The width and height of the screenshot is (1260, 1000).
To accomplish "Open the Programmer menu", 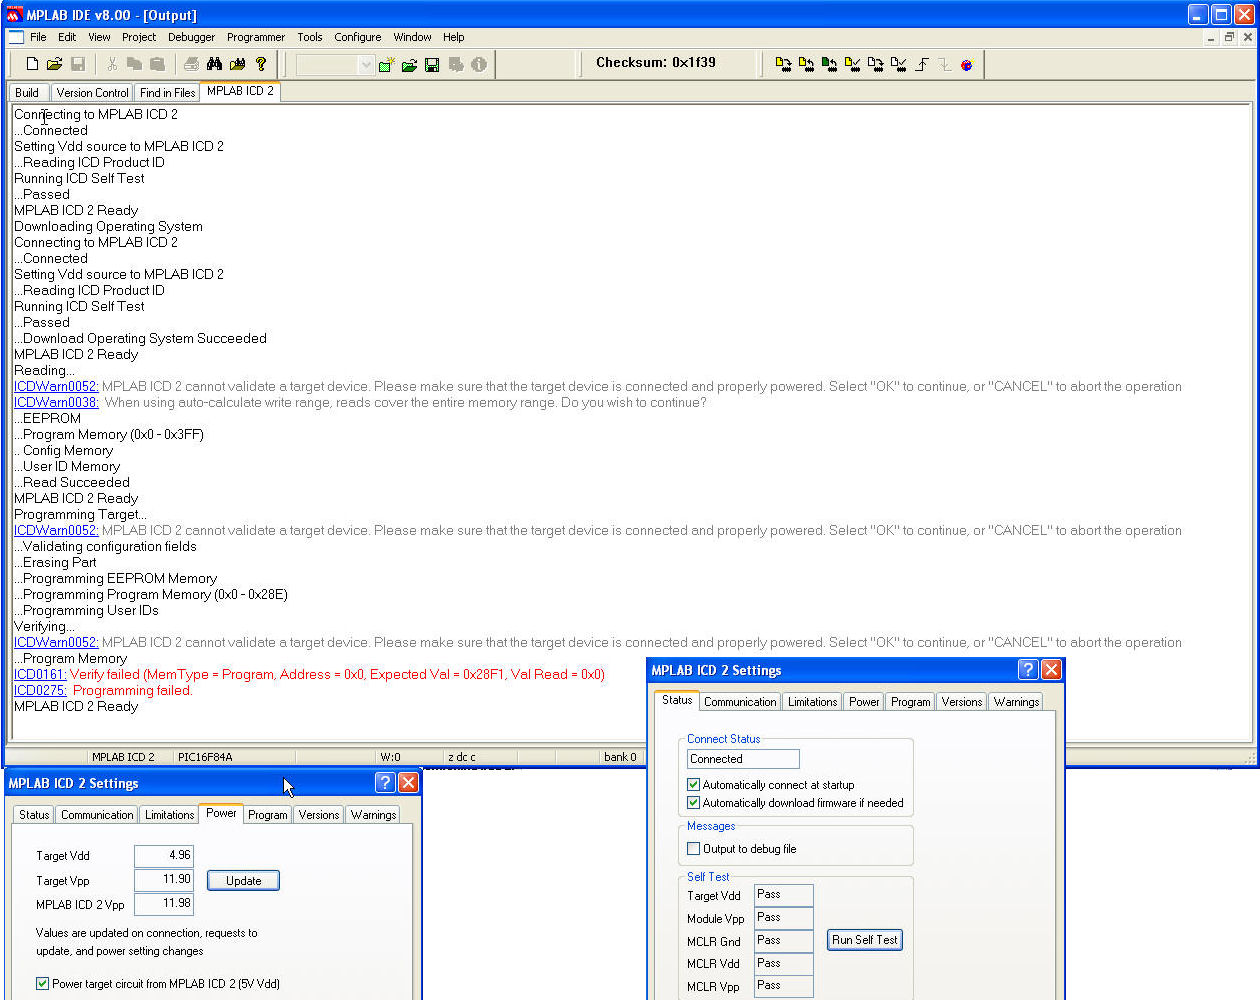I will [256, 37].
